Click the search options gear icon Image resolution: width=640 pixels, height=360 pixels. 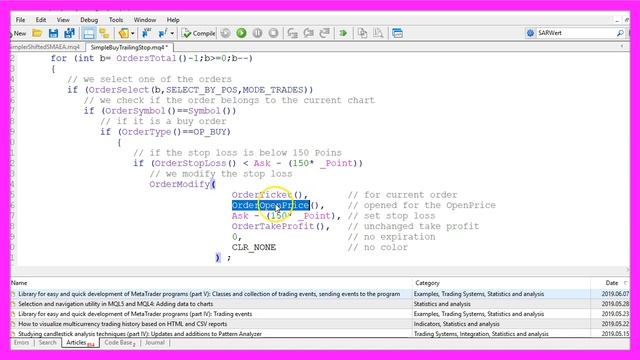coord(530,33)
